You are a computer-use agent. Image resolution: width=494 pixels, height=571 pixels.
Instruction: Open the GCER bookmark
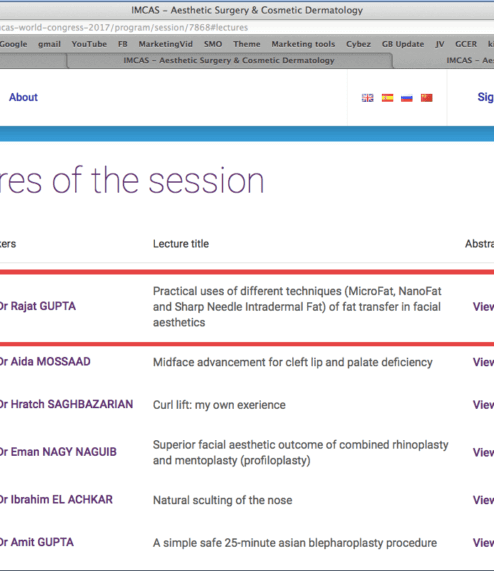466,44
